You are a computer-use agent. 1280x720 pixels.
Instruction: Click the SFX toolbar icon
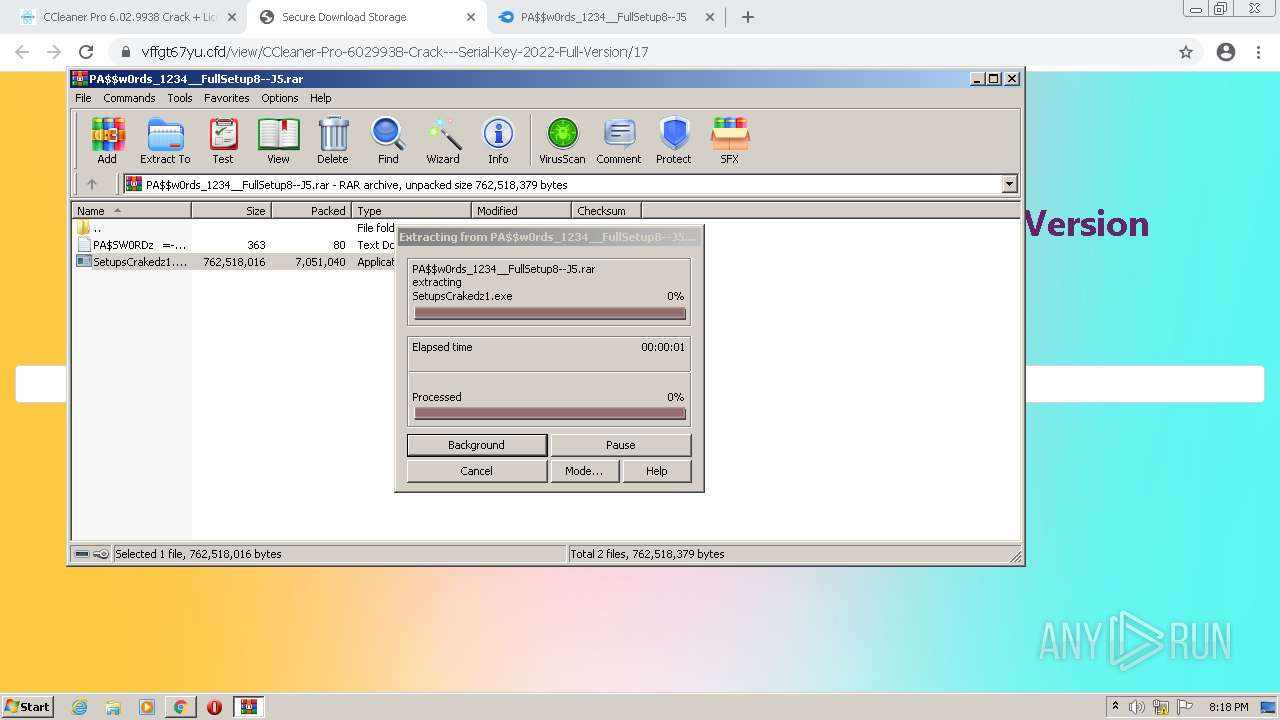(x=730, y=140)
